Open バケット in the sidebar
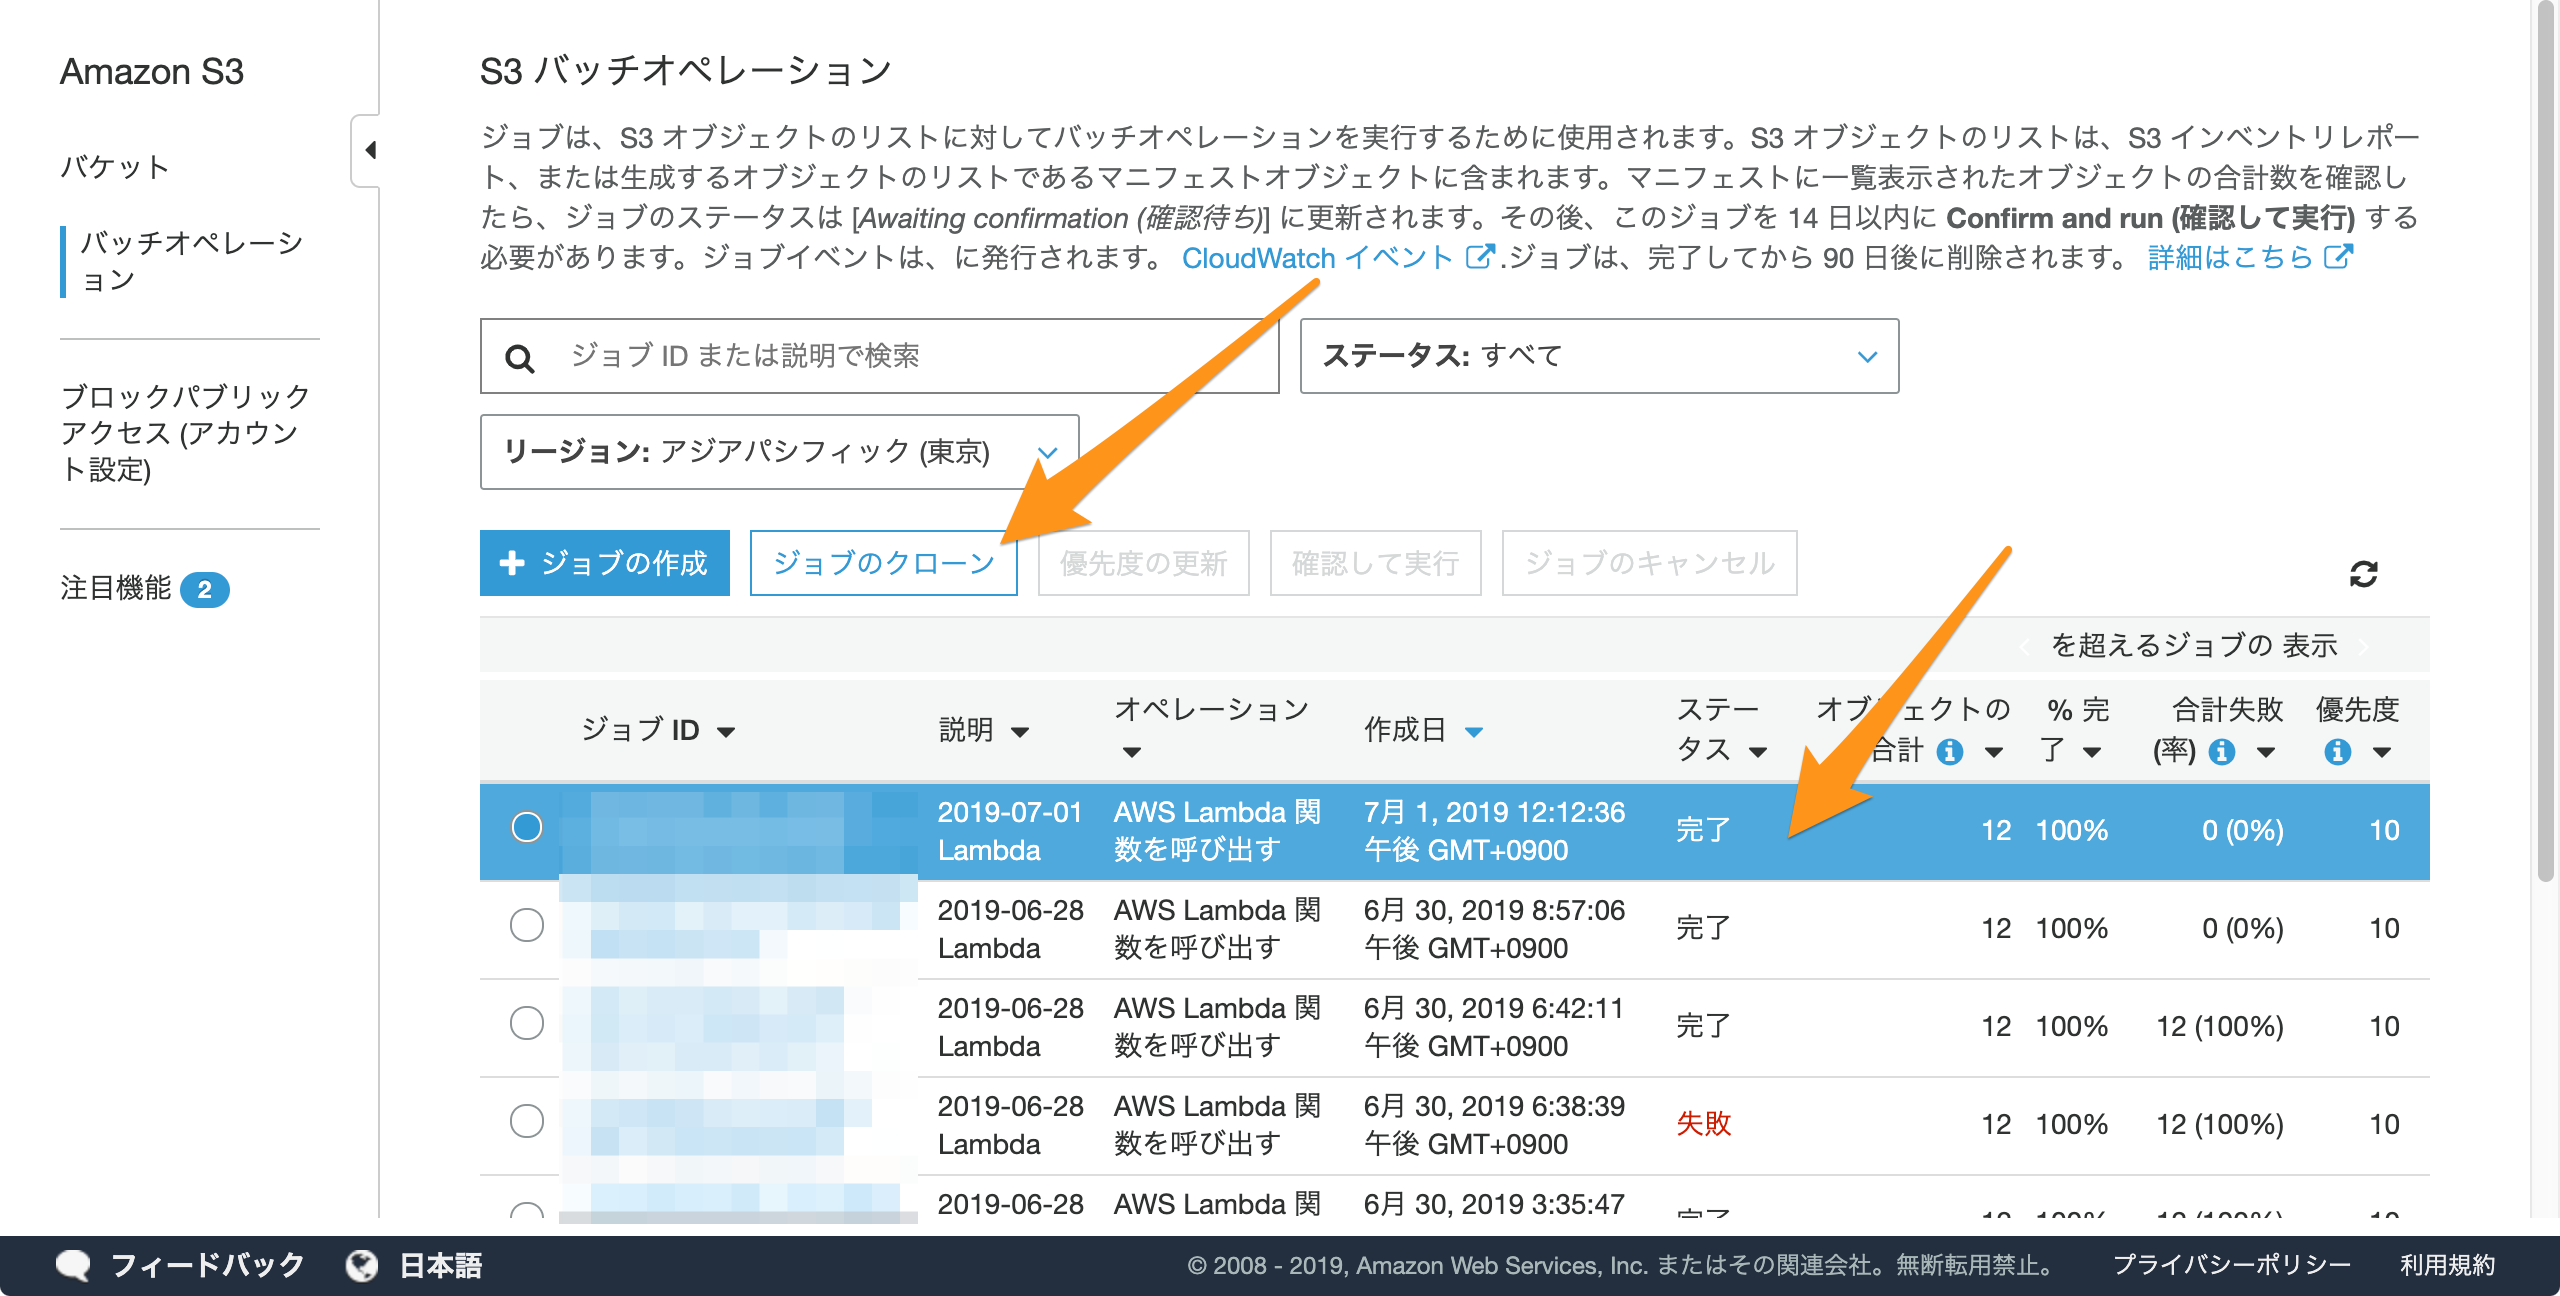Viewport: 2560px width, 1296px height. click(114, 166)
